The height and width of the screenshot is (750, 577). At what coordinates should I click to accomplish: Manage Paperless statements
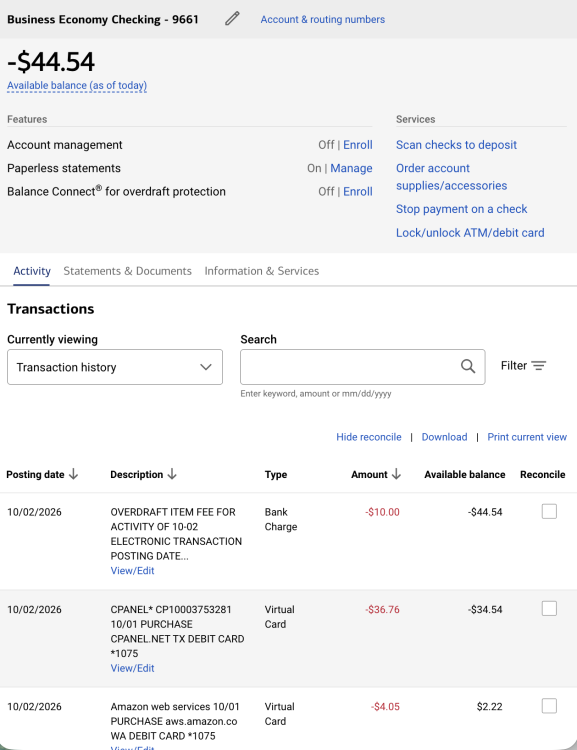point(351,168)
